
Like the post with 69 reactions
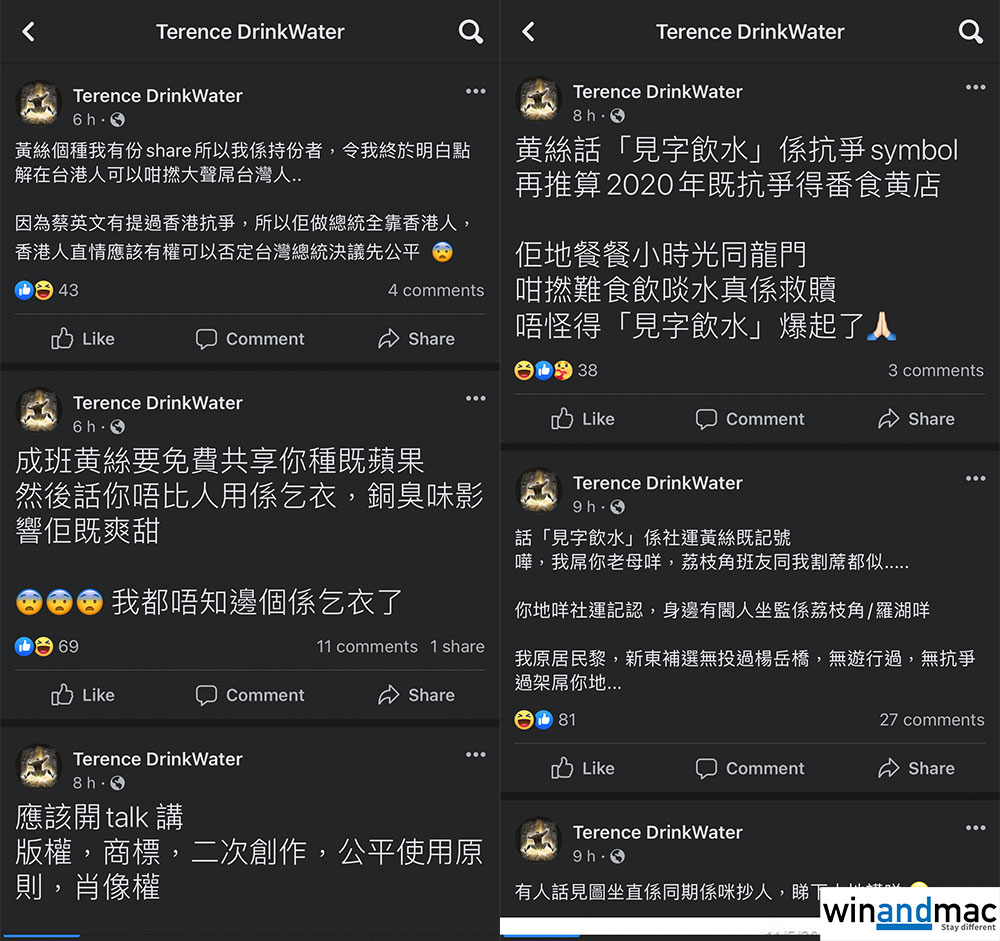point(83,695)
